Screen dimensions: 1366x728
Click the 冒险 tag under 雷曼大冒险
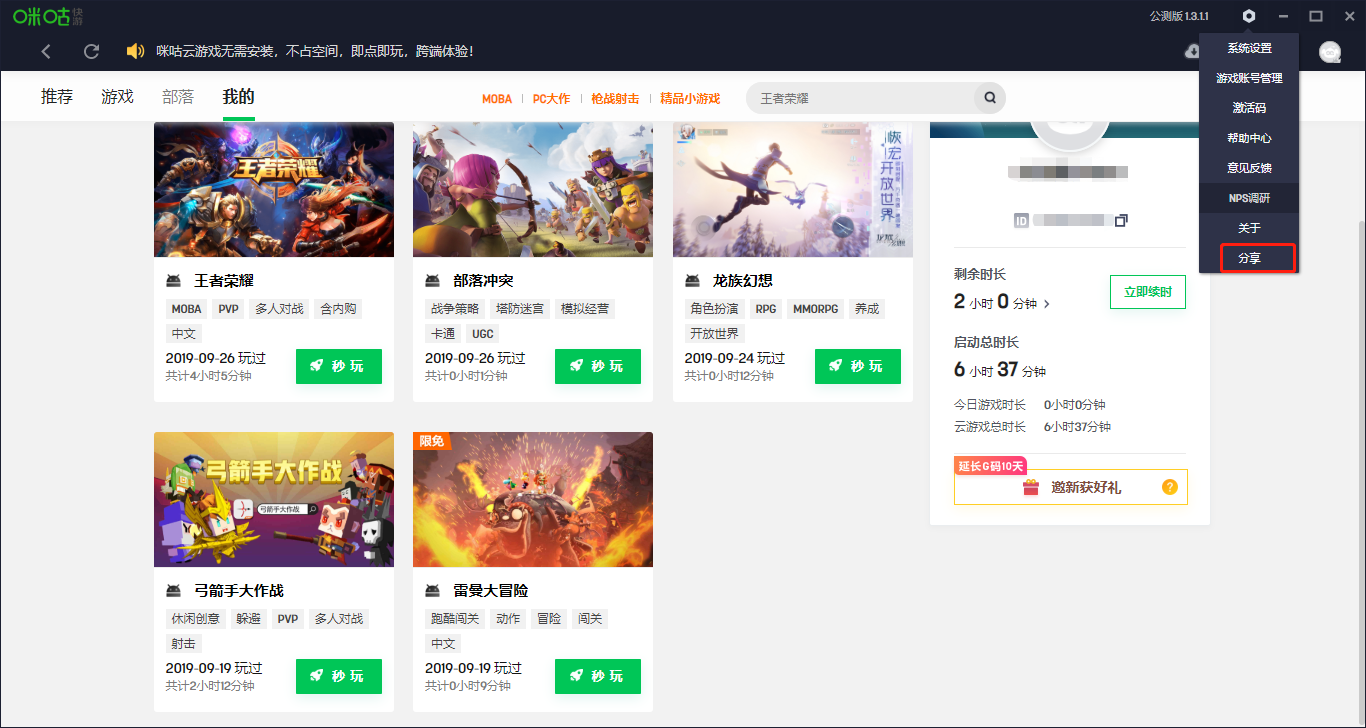(548, 619)
